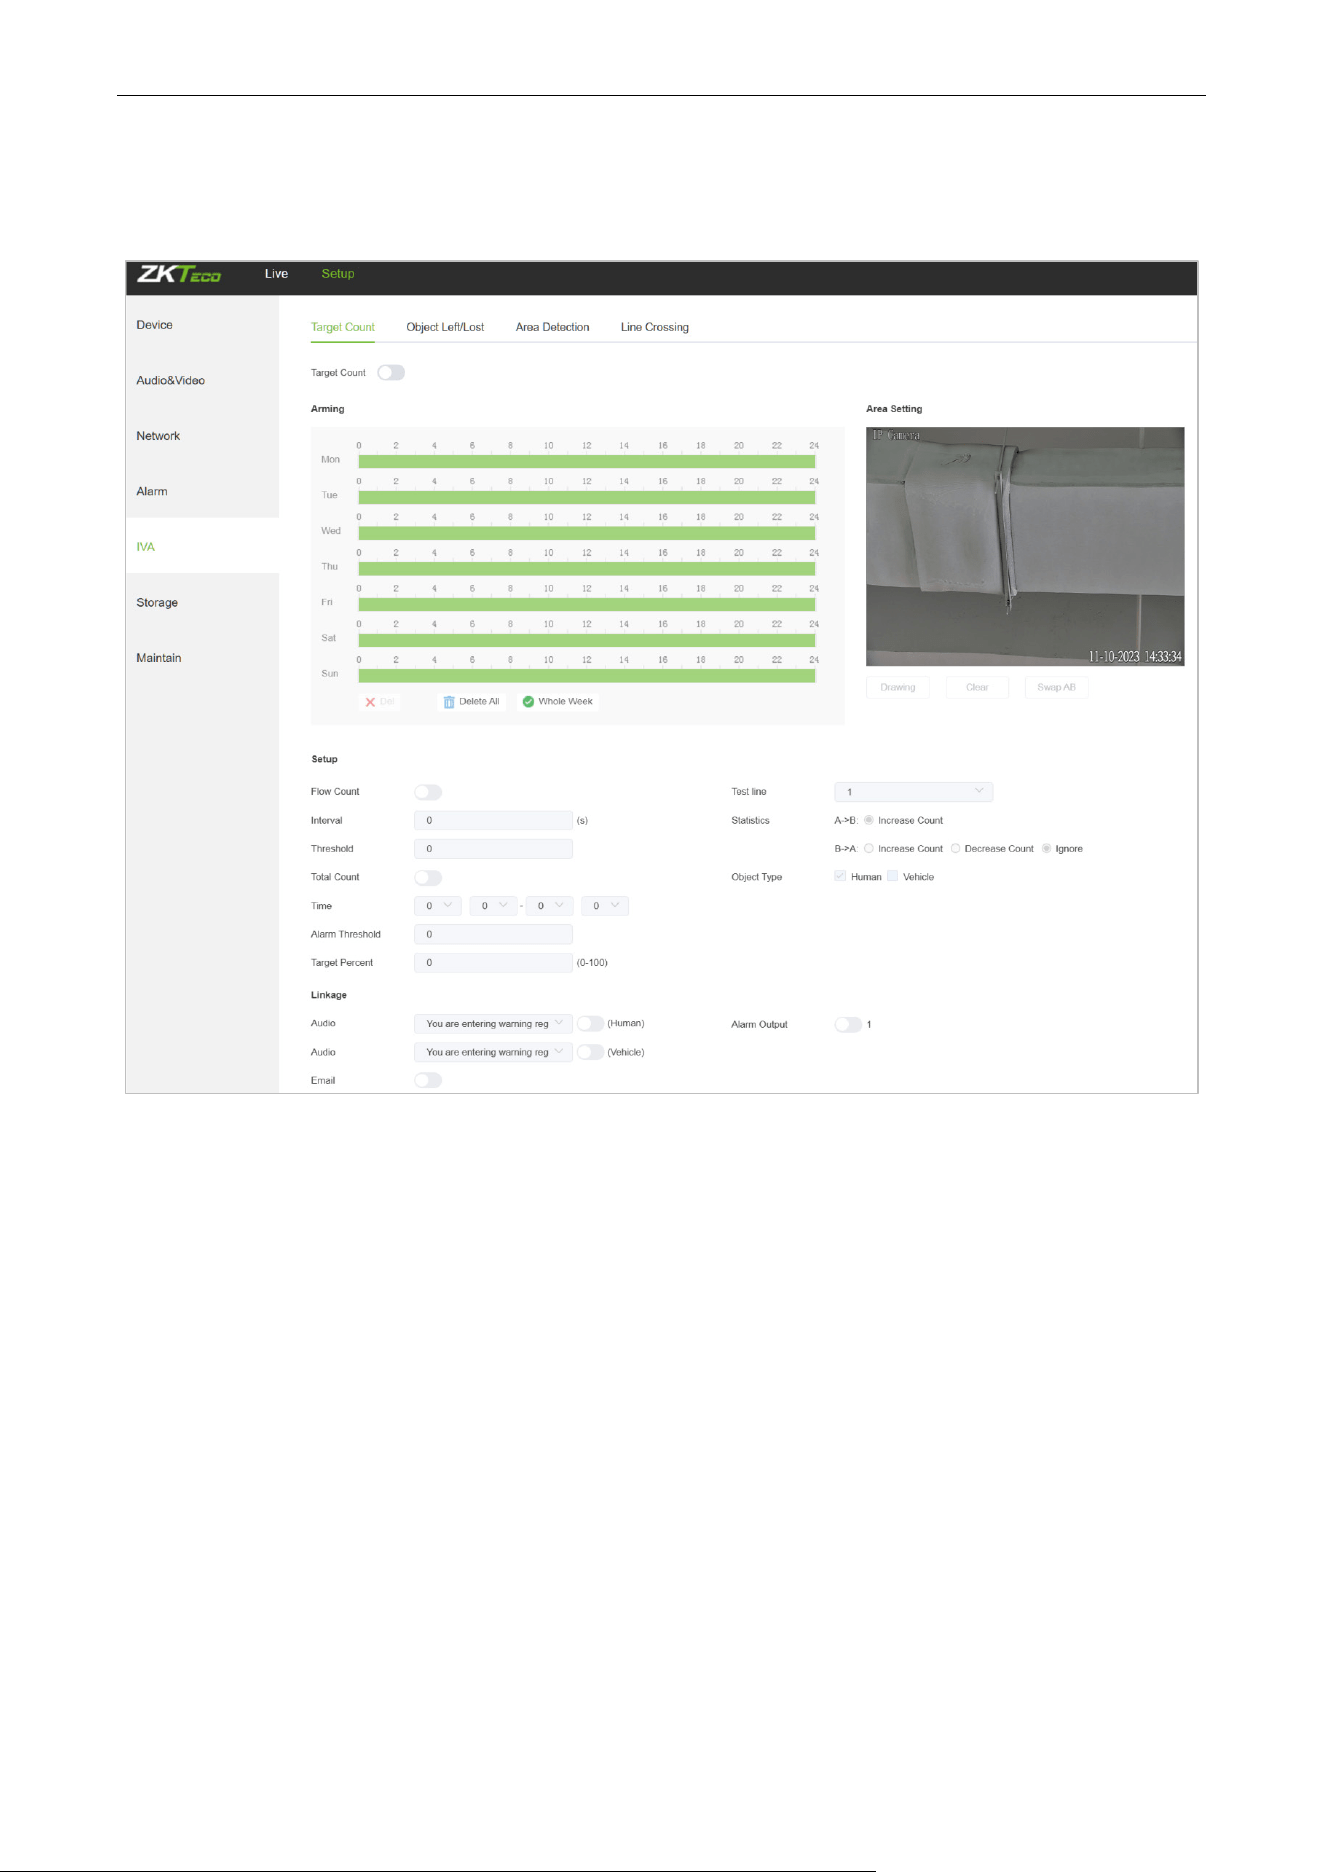
Task: Open the fourth Time dropdown
Action: pyautogui.click(x=605, y=906)
